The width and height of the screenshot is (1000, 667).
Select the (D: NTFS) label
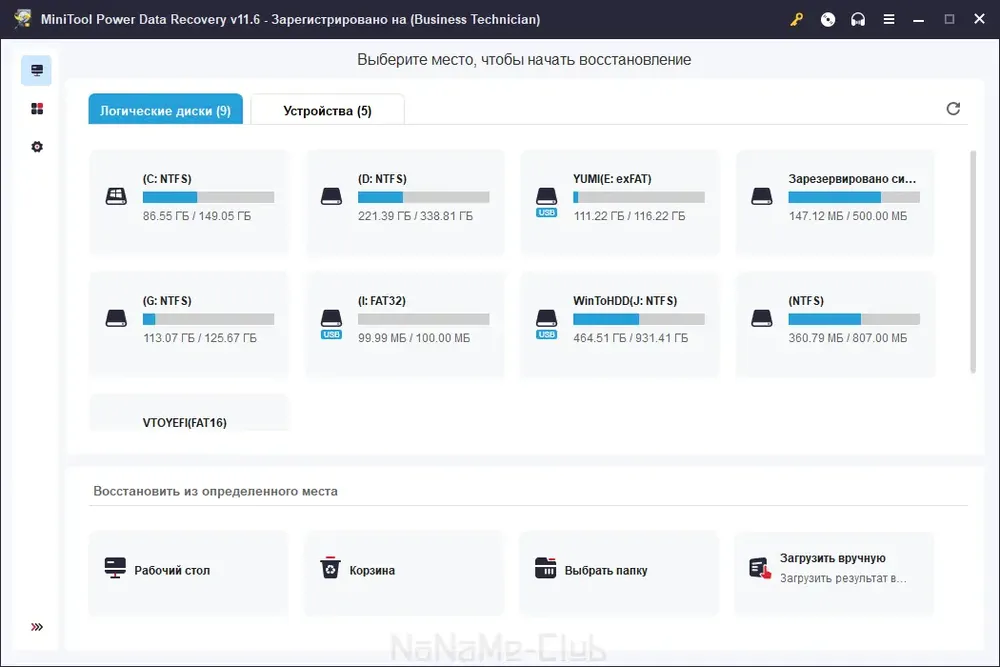pos(382,179)
